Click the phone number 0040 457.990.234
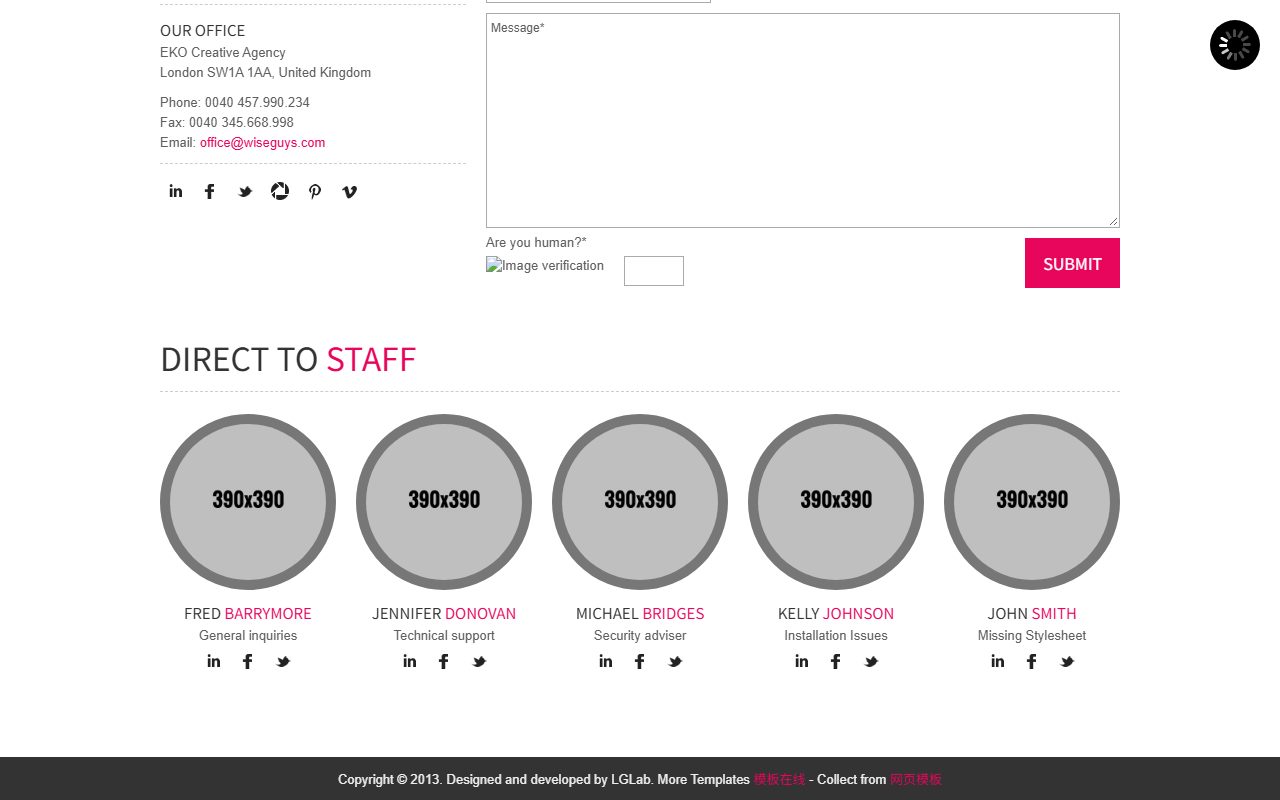This screenshot has height=800, width=1280. 257,102
